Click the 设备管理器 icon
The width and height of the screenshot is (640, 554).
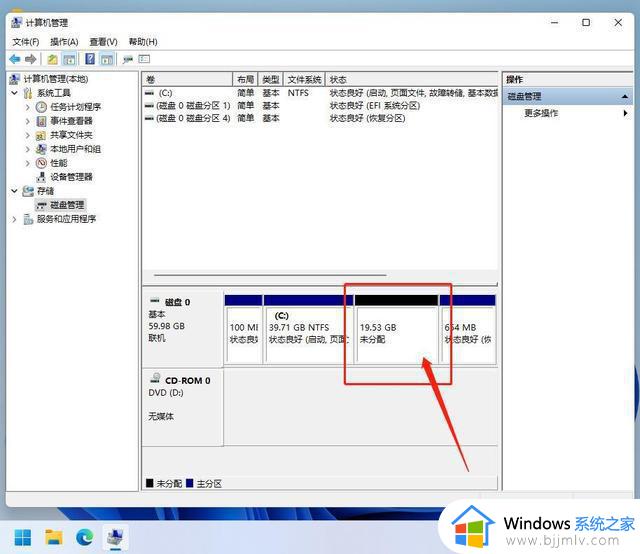coord(41,177)
